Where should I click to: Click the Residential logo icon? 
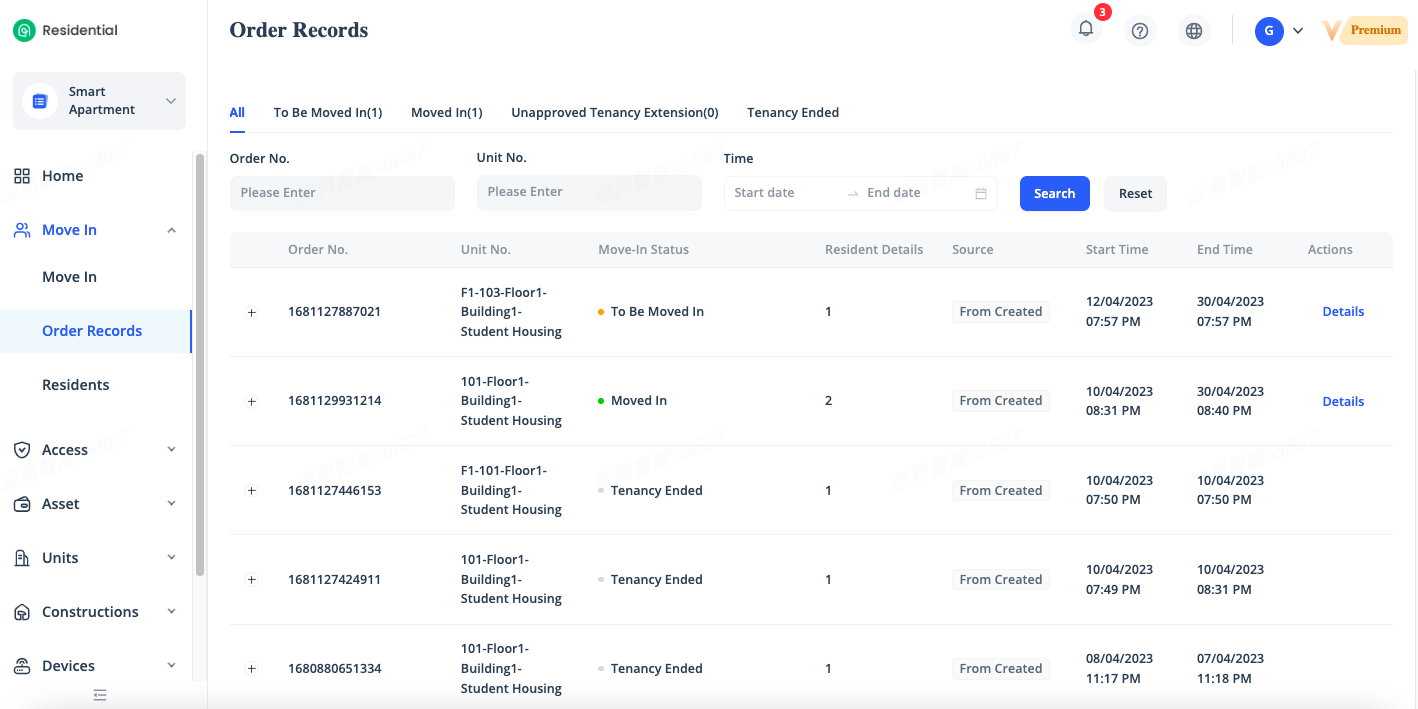pos(24,31)
